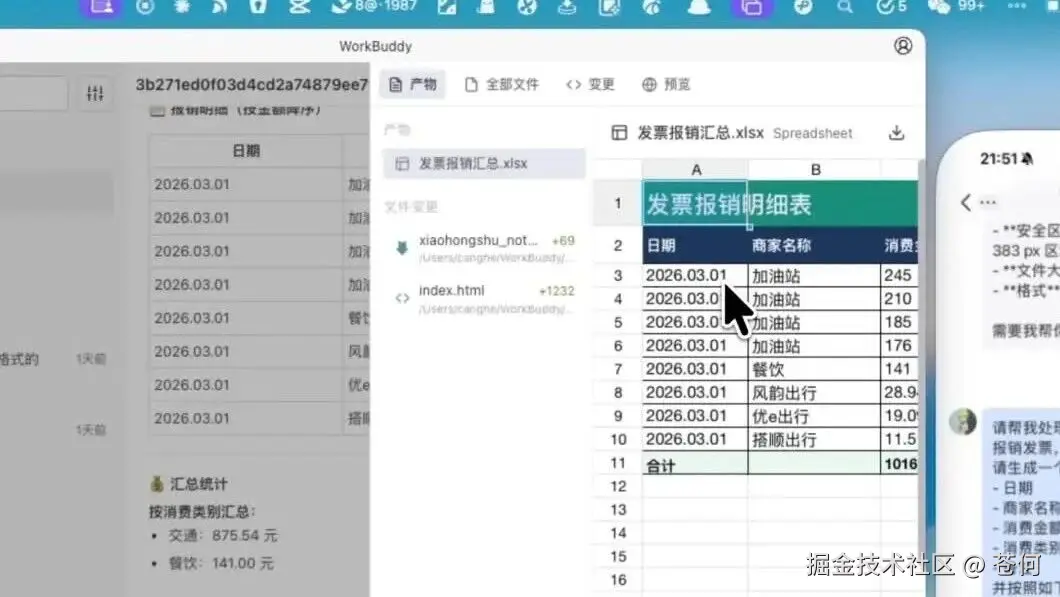Open the xiaohongshu_not... file change entry
This screenshot has height=597, width=1060.
(485, 248)
